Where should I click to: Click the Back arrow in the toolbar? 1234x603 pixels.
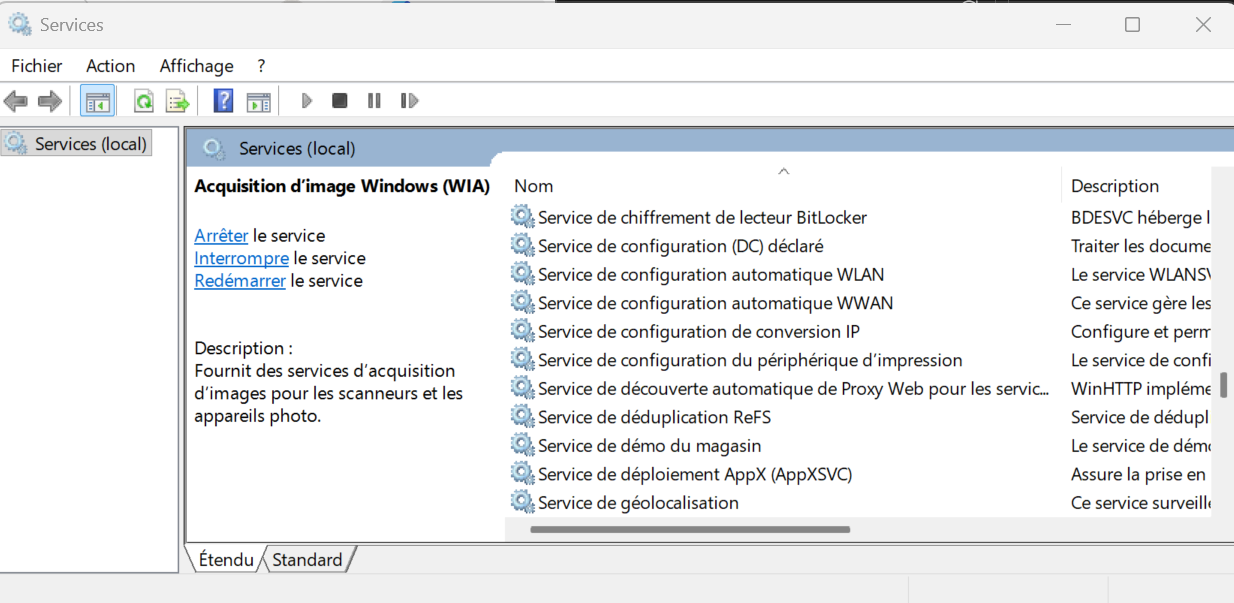pyautogui.click(x=16, y=101)
